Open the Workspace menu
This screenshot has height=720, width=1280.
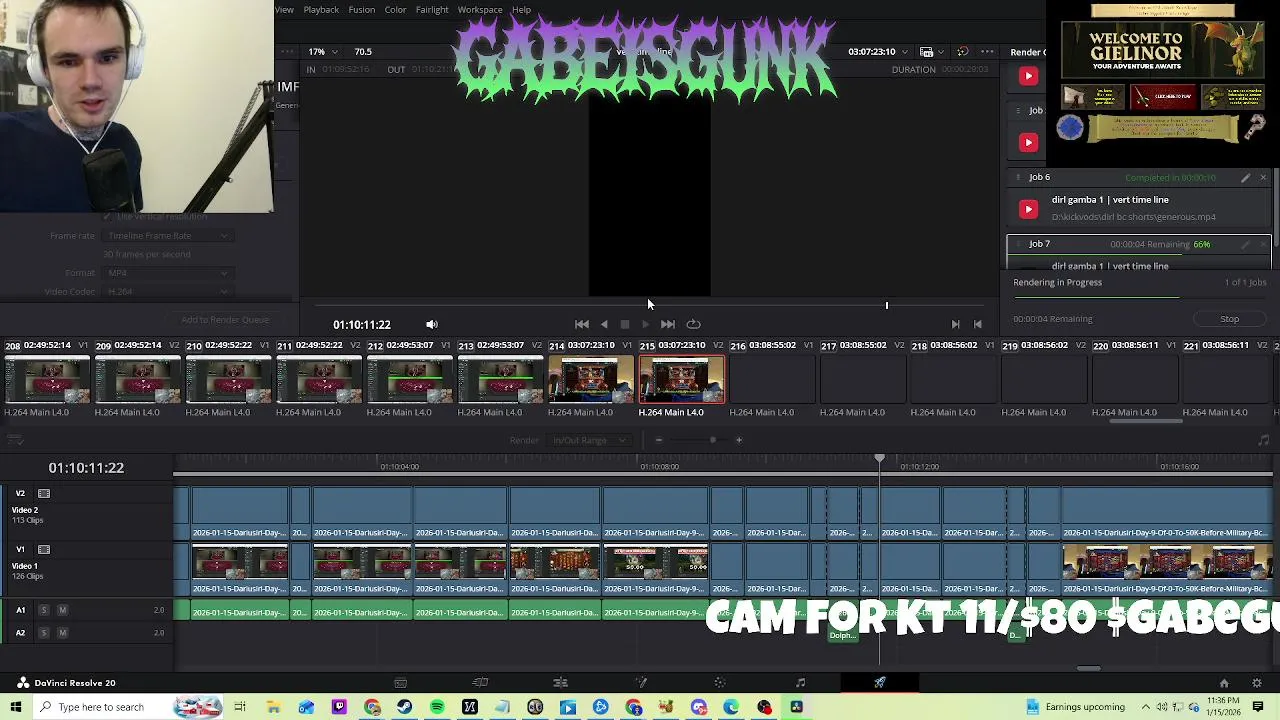click(x=480, y=10)
